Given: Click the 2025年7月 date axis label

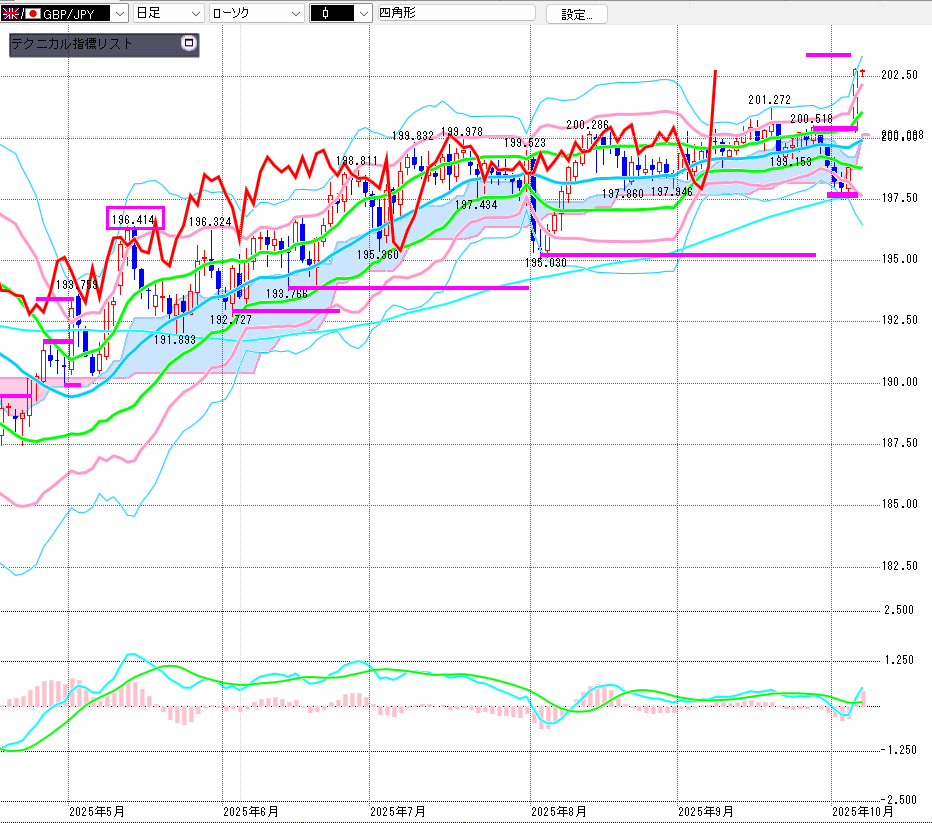Looking at the screenshot, I should pos(398,811).
